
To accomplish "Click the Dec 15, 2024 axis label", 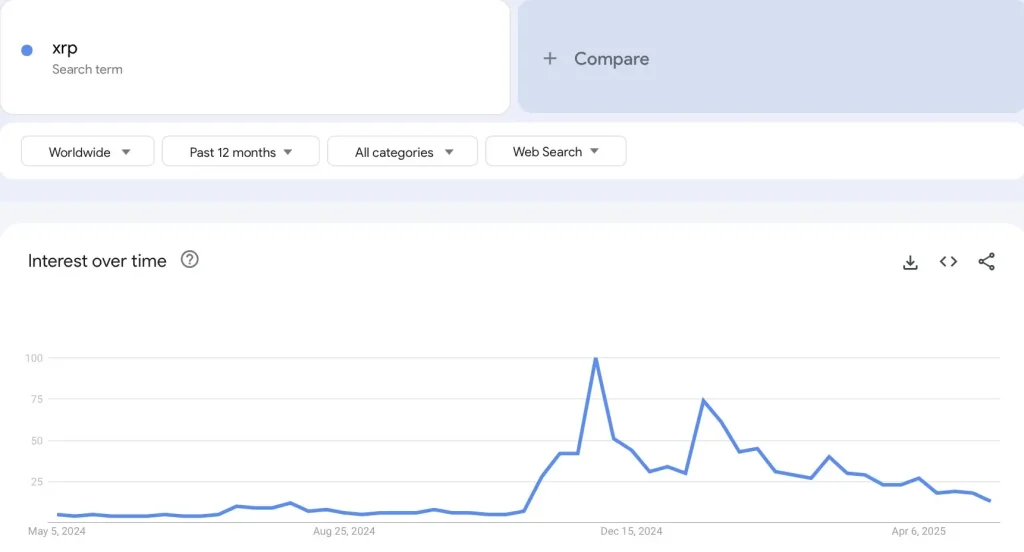I will pos(633,531).
